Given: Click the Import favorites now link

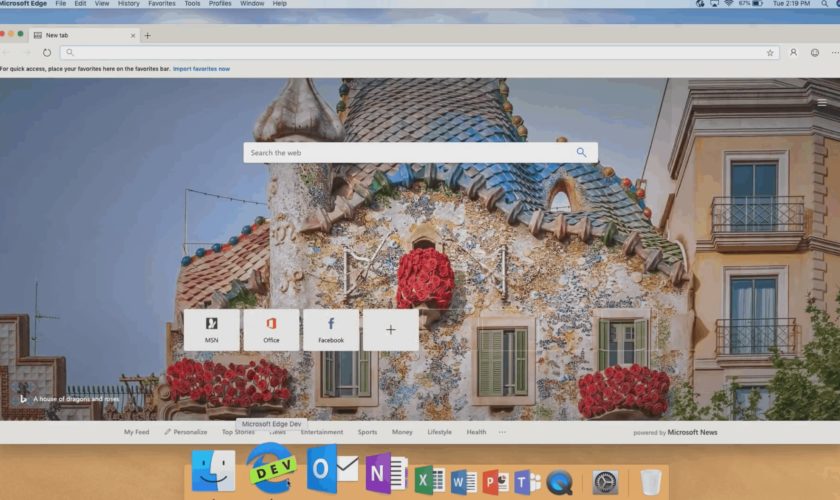Looking at the screenshot, I should (201, 69).
